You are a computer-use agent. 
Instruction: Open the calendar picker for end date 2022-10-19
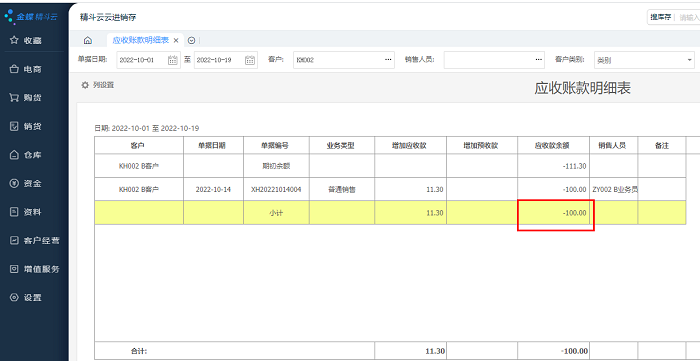click(x=250, y=60)
